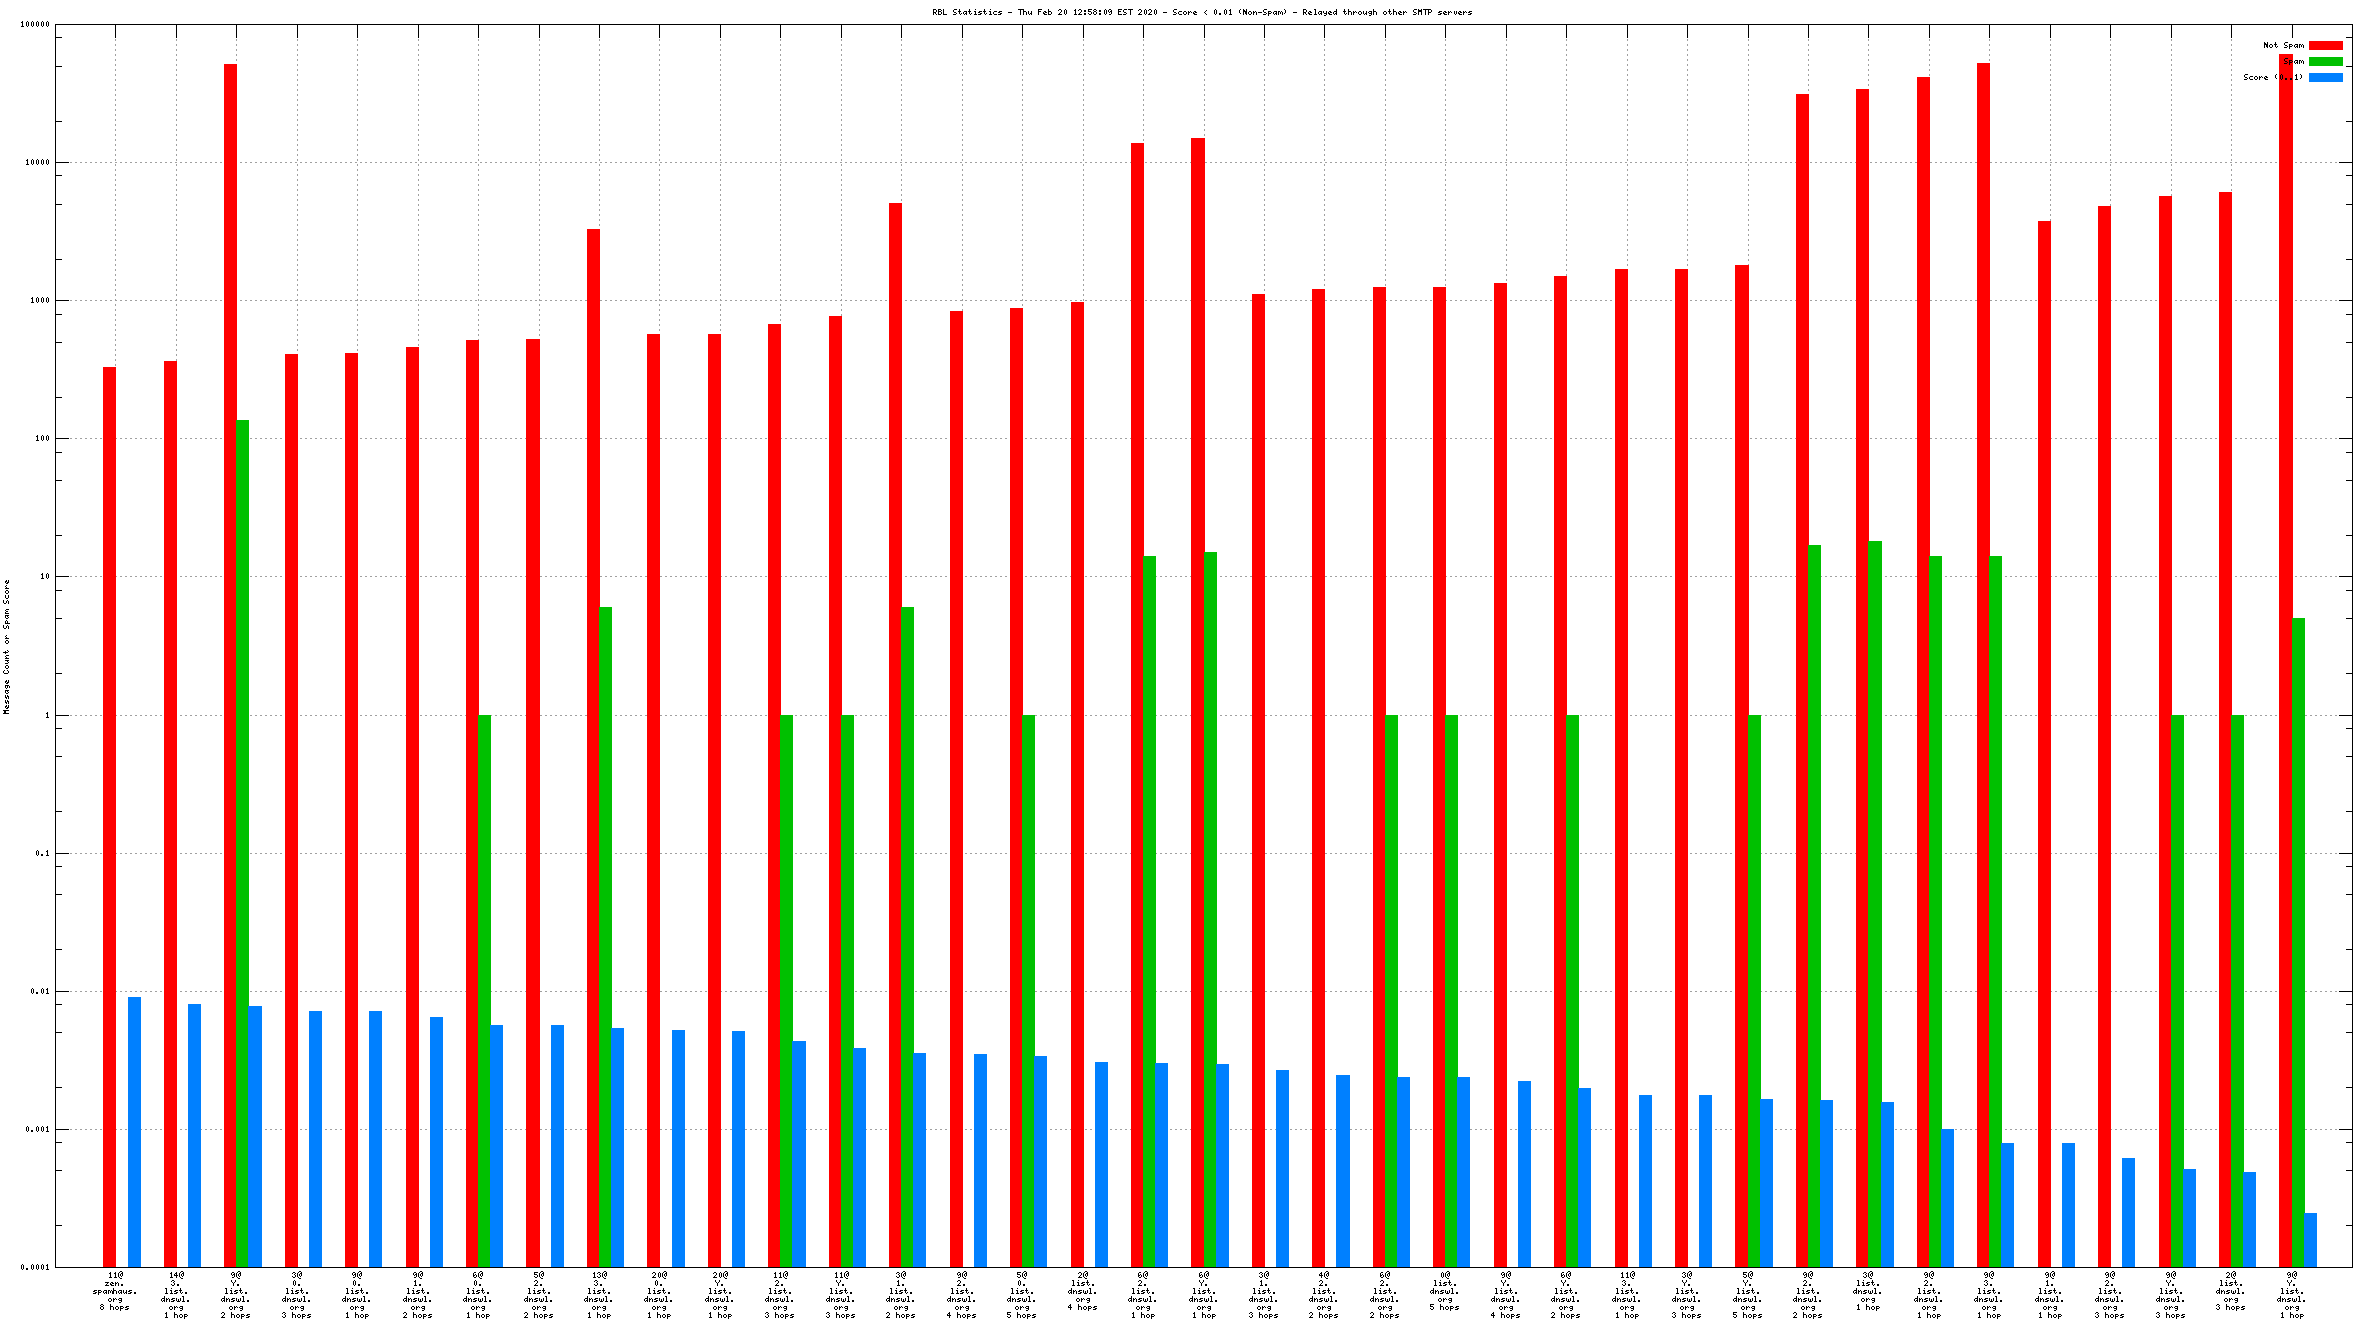Click the red Not Spam legend swatch
2368x1332 pixels.
pos(2325,45)
